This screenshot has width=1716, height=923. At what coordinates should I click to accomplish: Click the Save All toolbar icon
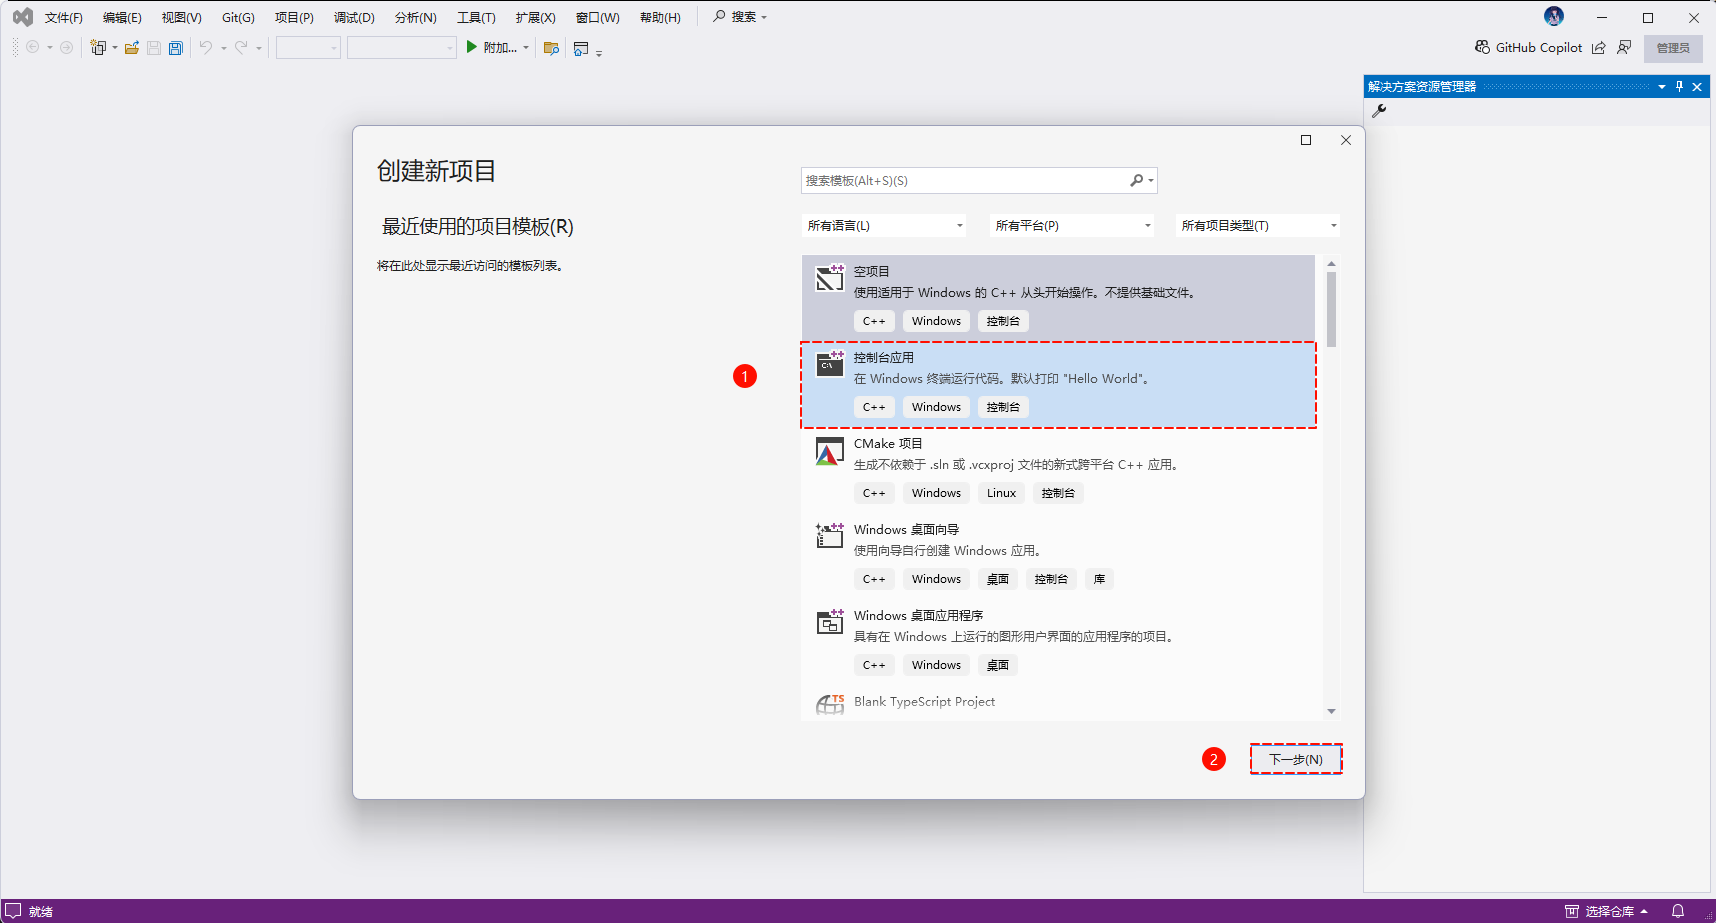(x=176, y=48)
